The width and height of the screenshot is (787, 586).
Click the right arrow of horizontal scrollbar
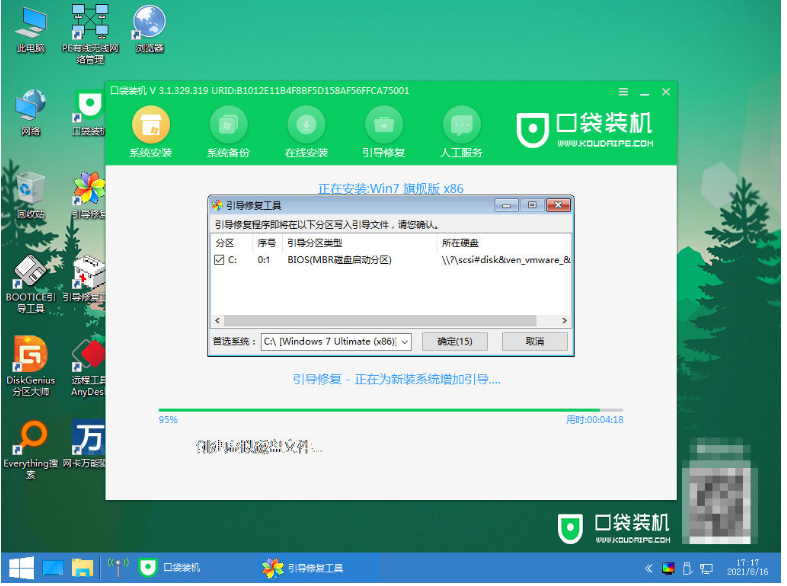tap(565, 321)
